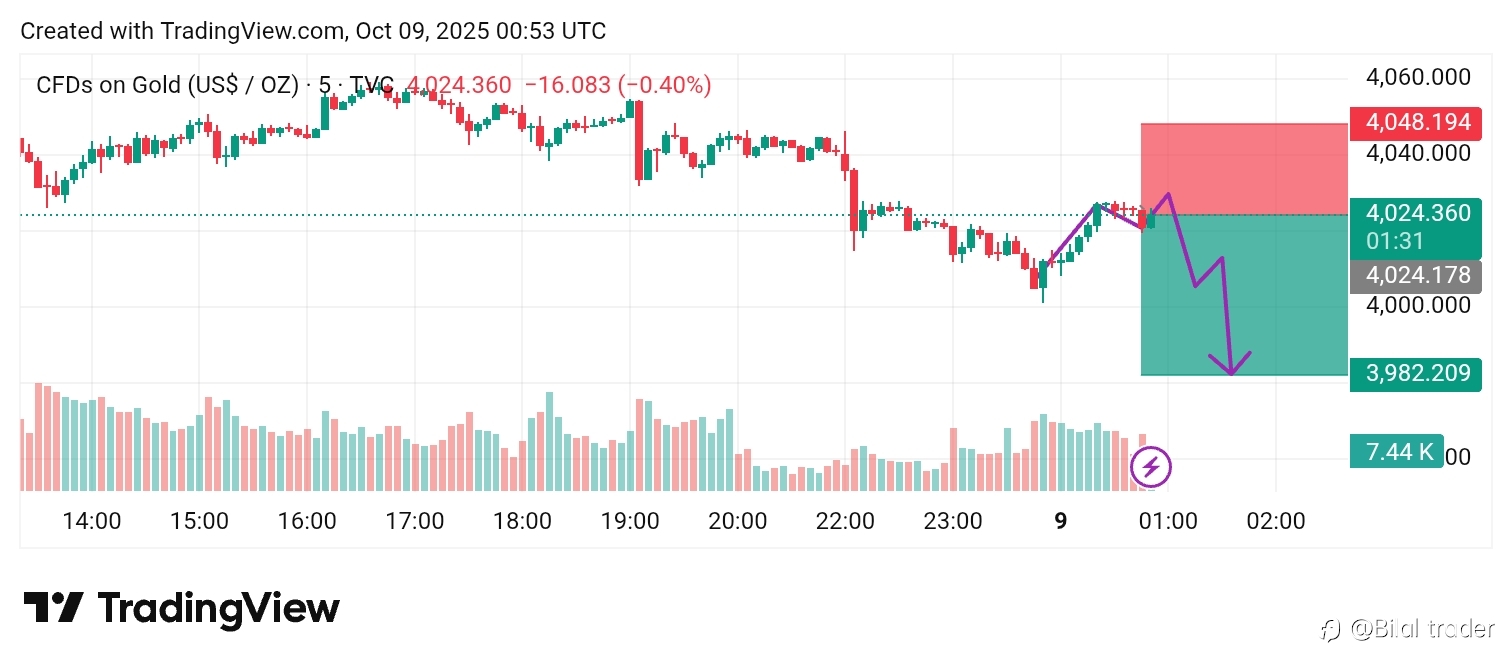Click the -16.083 (-0.40%) change value
Image resolution: width=1512 pixels, height=668 pixels.
(617, 86)
